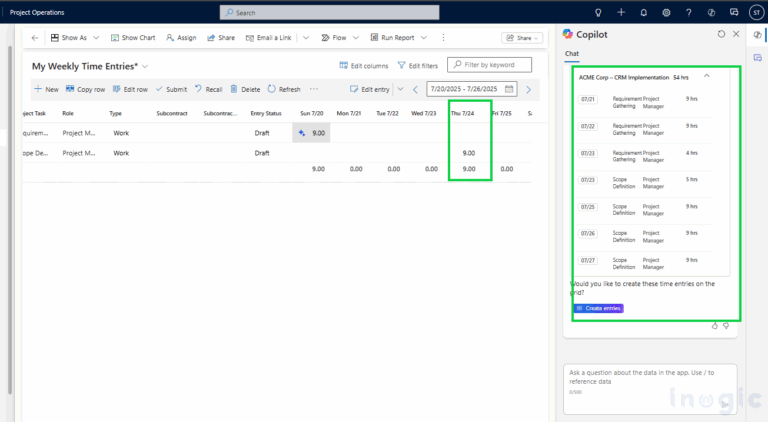The height and width of the screenshot is (422, 768).
Task: Expand the Show As dropdown chevron
Action: [96, 38]
